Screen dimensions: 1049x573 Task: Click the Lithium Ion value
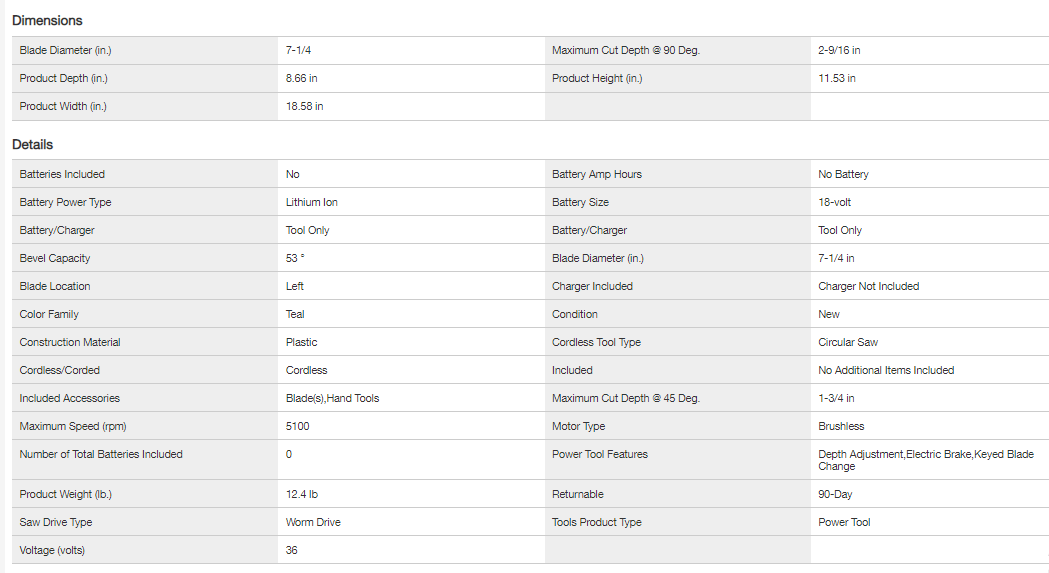pyautogui.click(x=311, y=202)
